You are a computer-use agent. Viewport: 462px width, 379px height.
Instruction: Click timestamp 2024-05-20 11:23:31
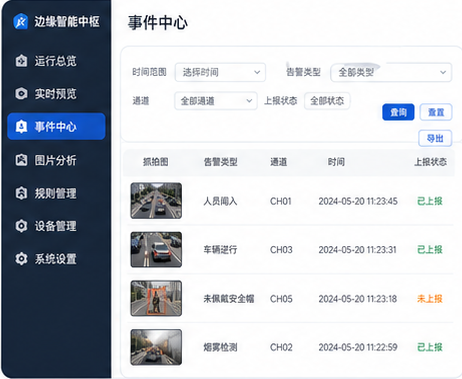point(357,250)
